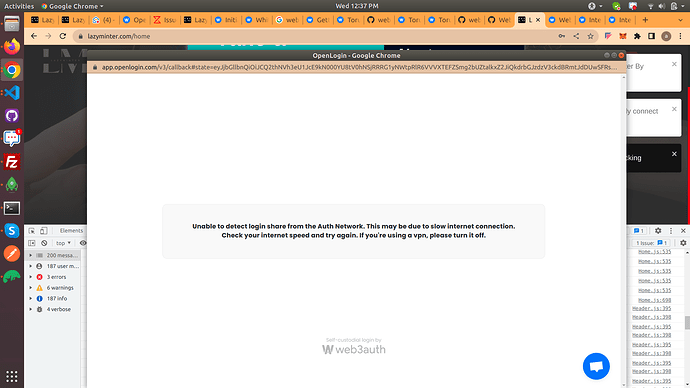Close the active Chrome tab
Viewport: 690px width, 388px height.
[538, 20]
